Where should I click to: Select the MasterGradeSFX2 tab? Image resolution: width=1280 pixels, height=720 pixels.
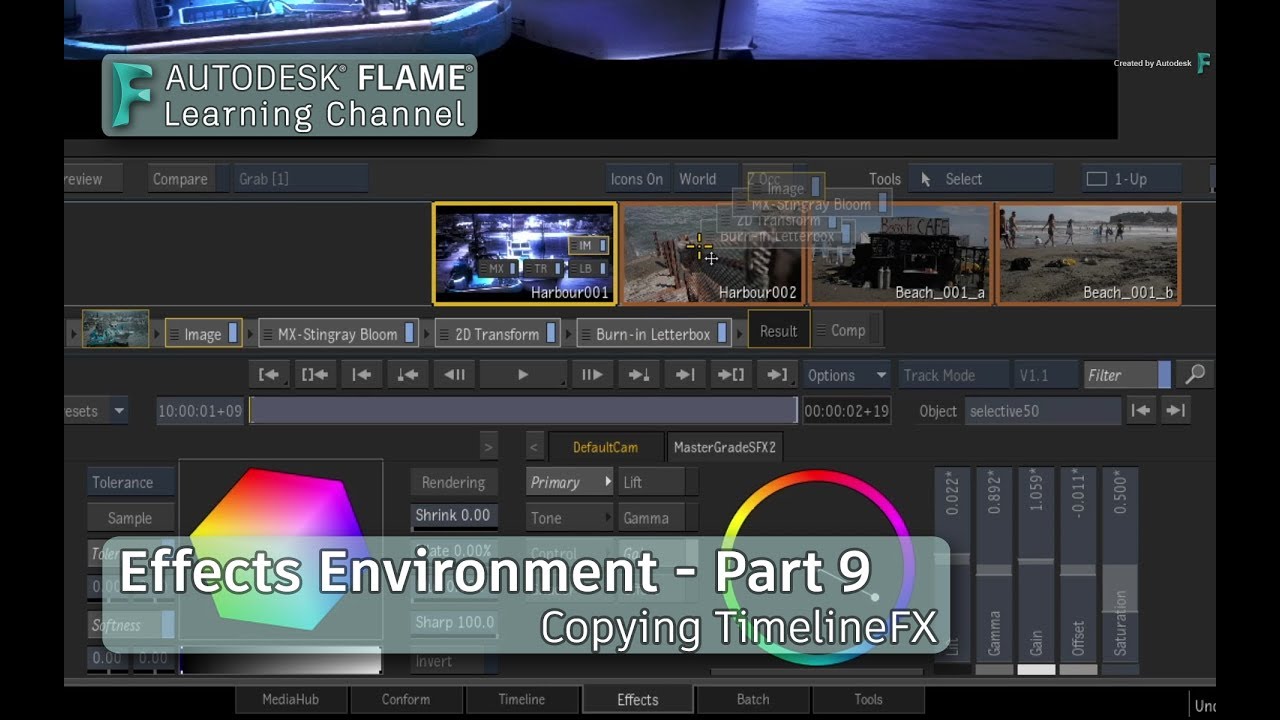click(x=725, y=447)
